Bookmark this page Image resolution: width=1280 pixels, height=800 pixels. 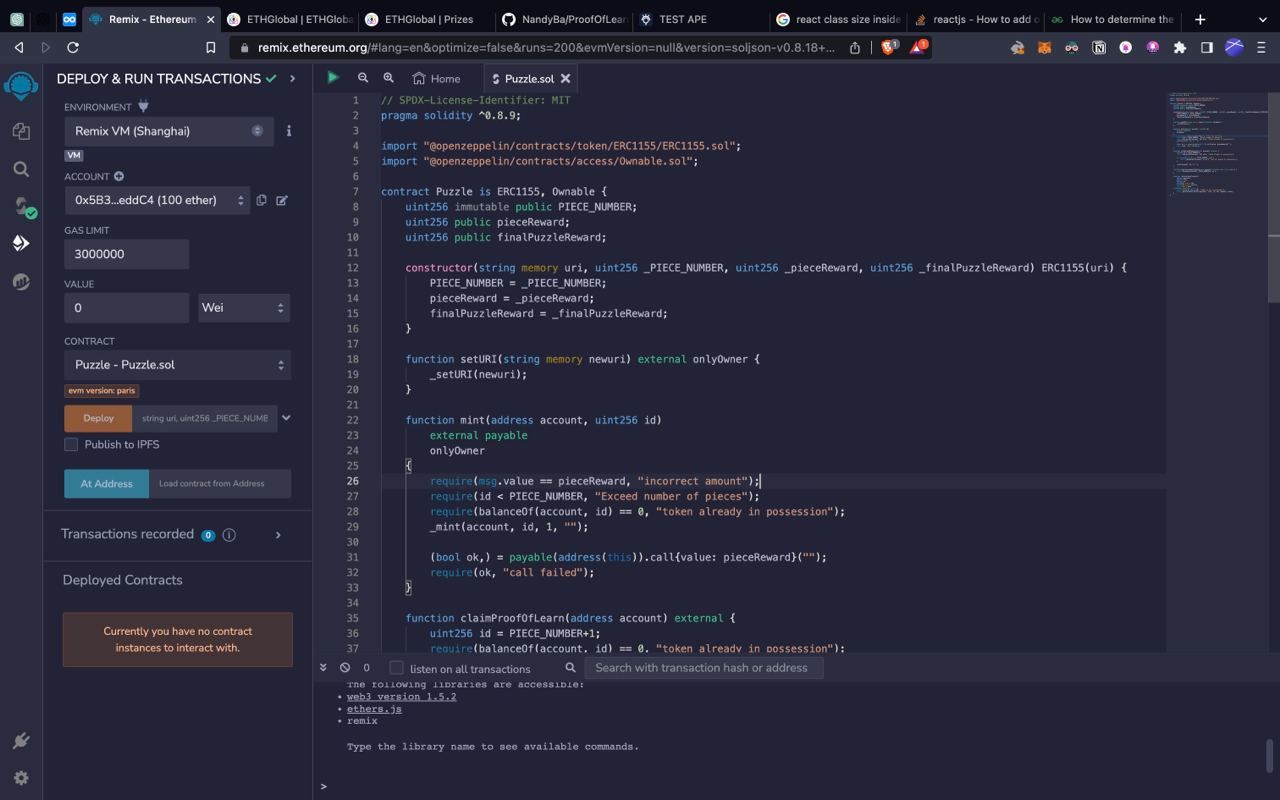click(210, 47)
